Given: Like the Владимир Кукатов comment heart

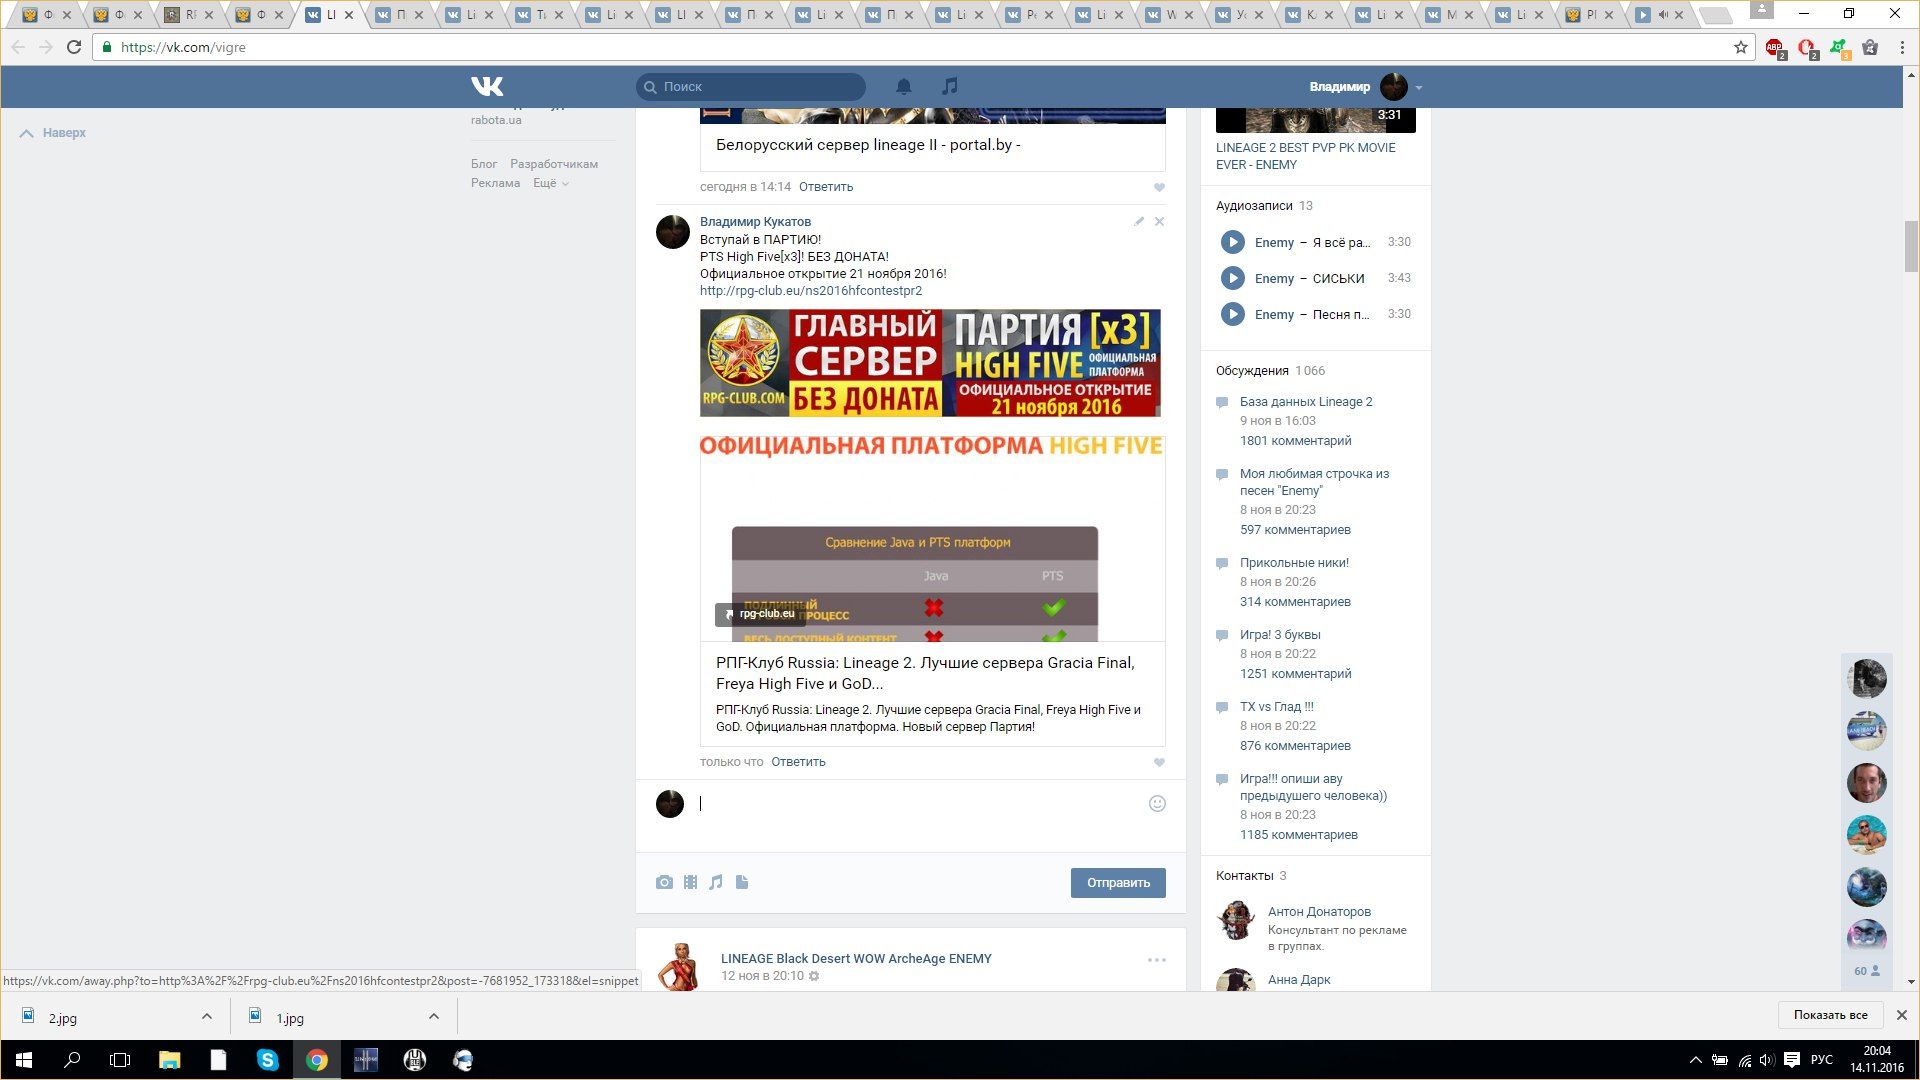Looking at the screenshot, I should coord(1159,763).
